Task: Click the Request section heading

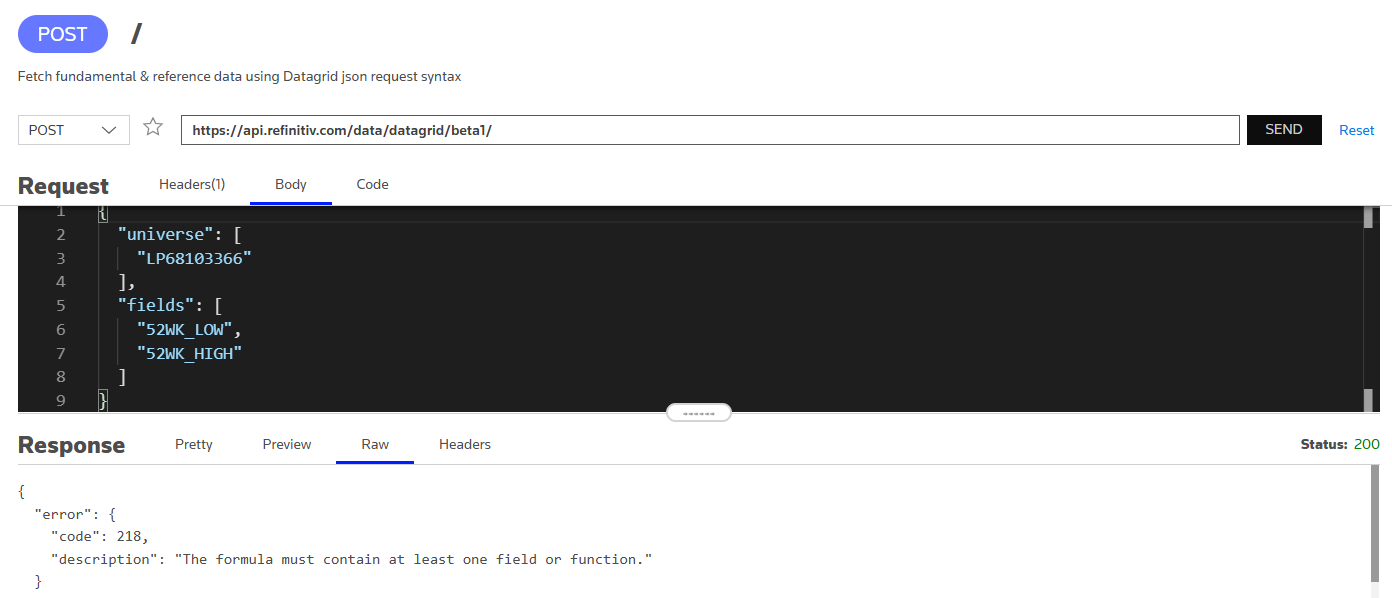Action: coord(63,186)
